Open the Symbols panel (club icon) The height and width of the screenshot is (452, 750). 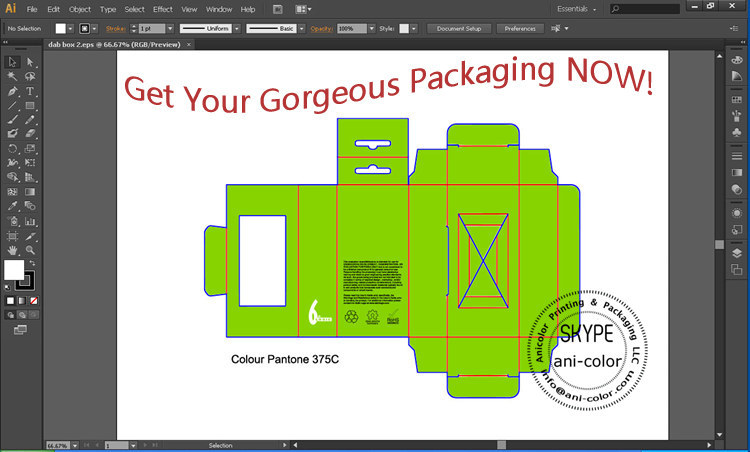[737, 132]
